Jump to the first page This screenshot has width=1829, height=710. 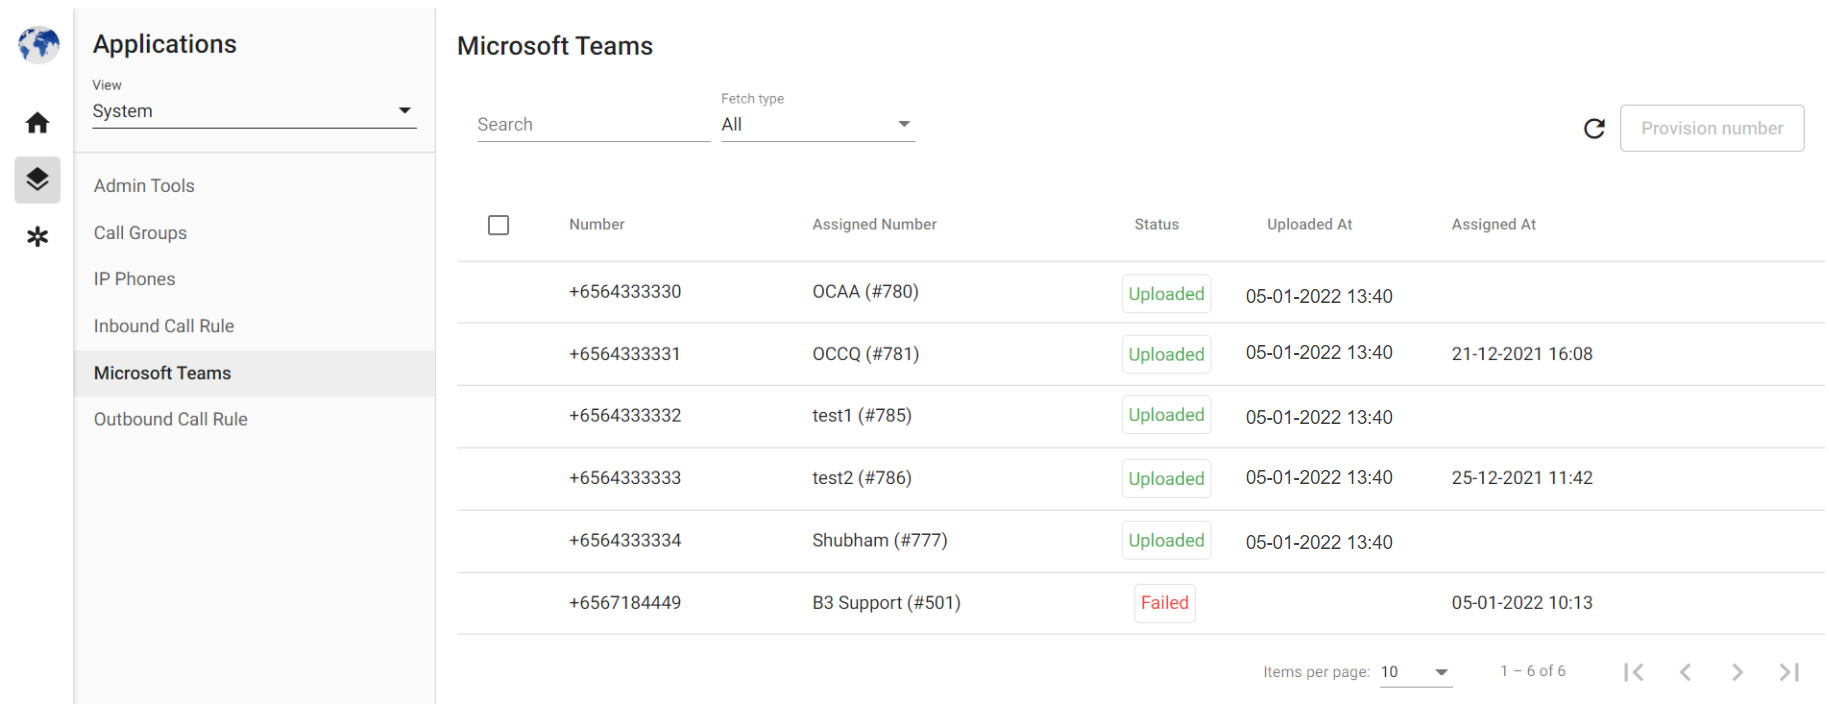point(1633,672)
